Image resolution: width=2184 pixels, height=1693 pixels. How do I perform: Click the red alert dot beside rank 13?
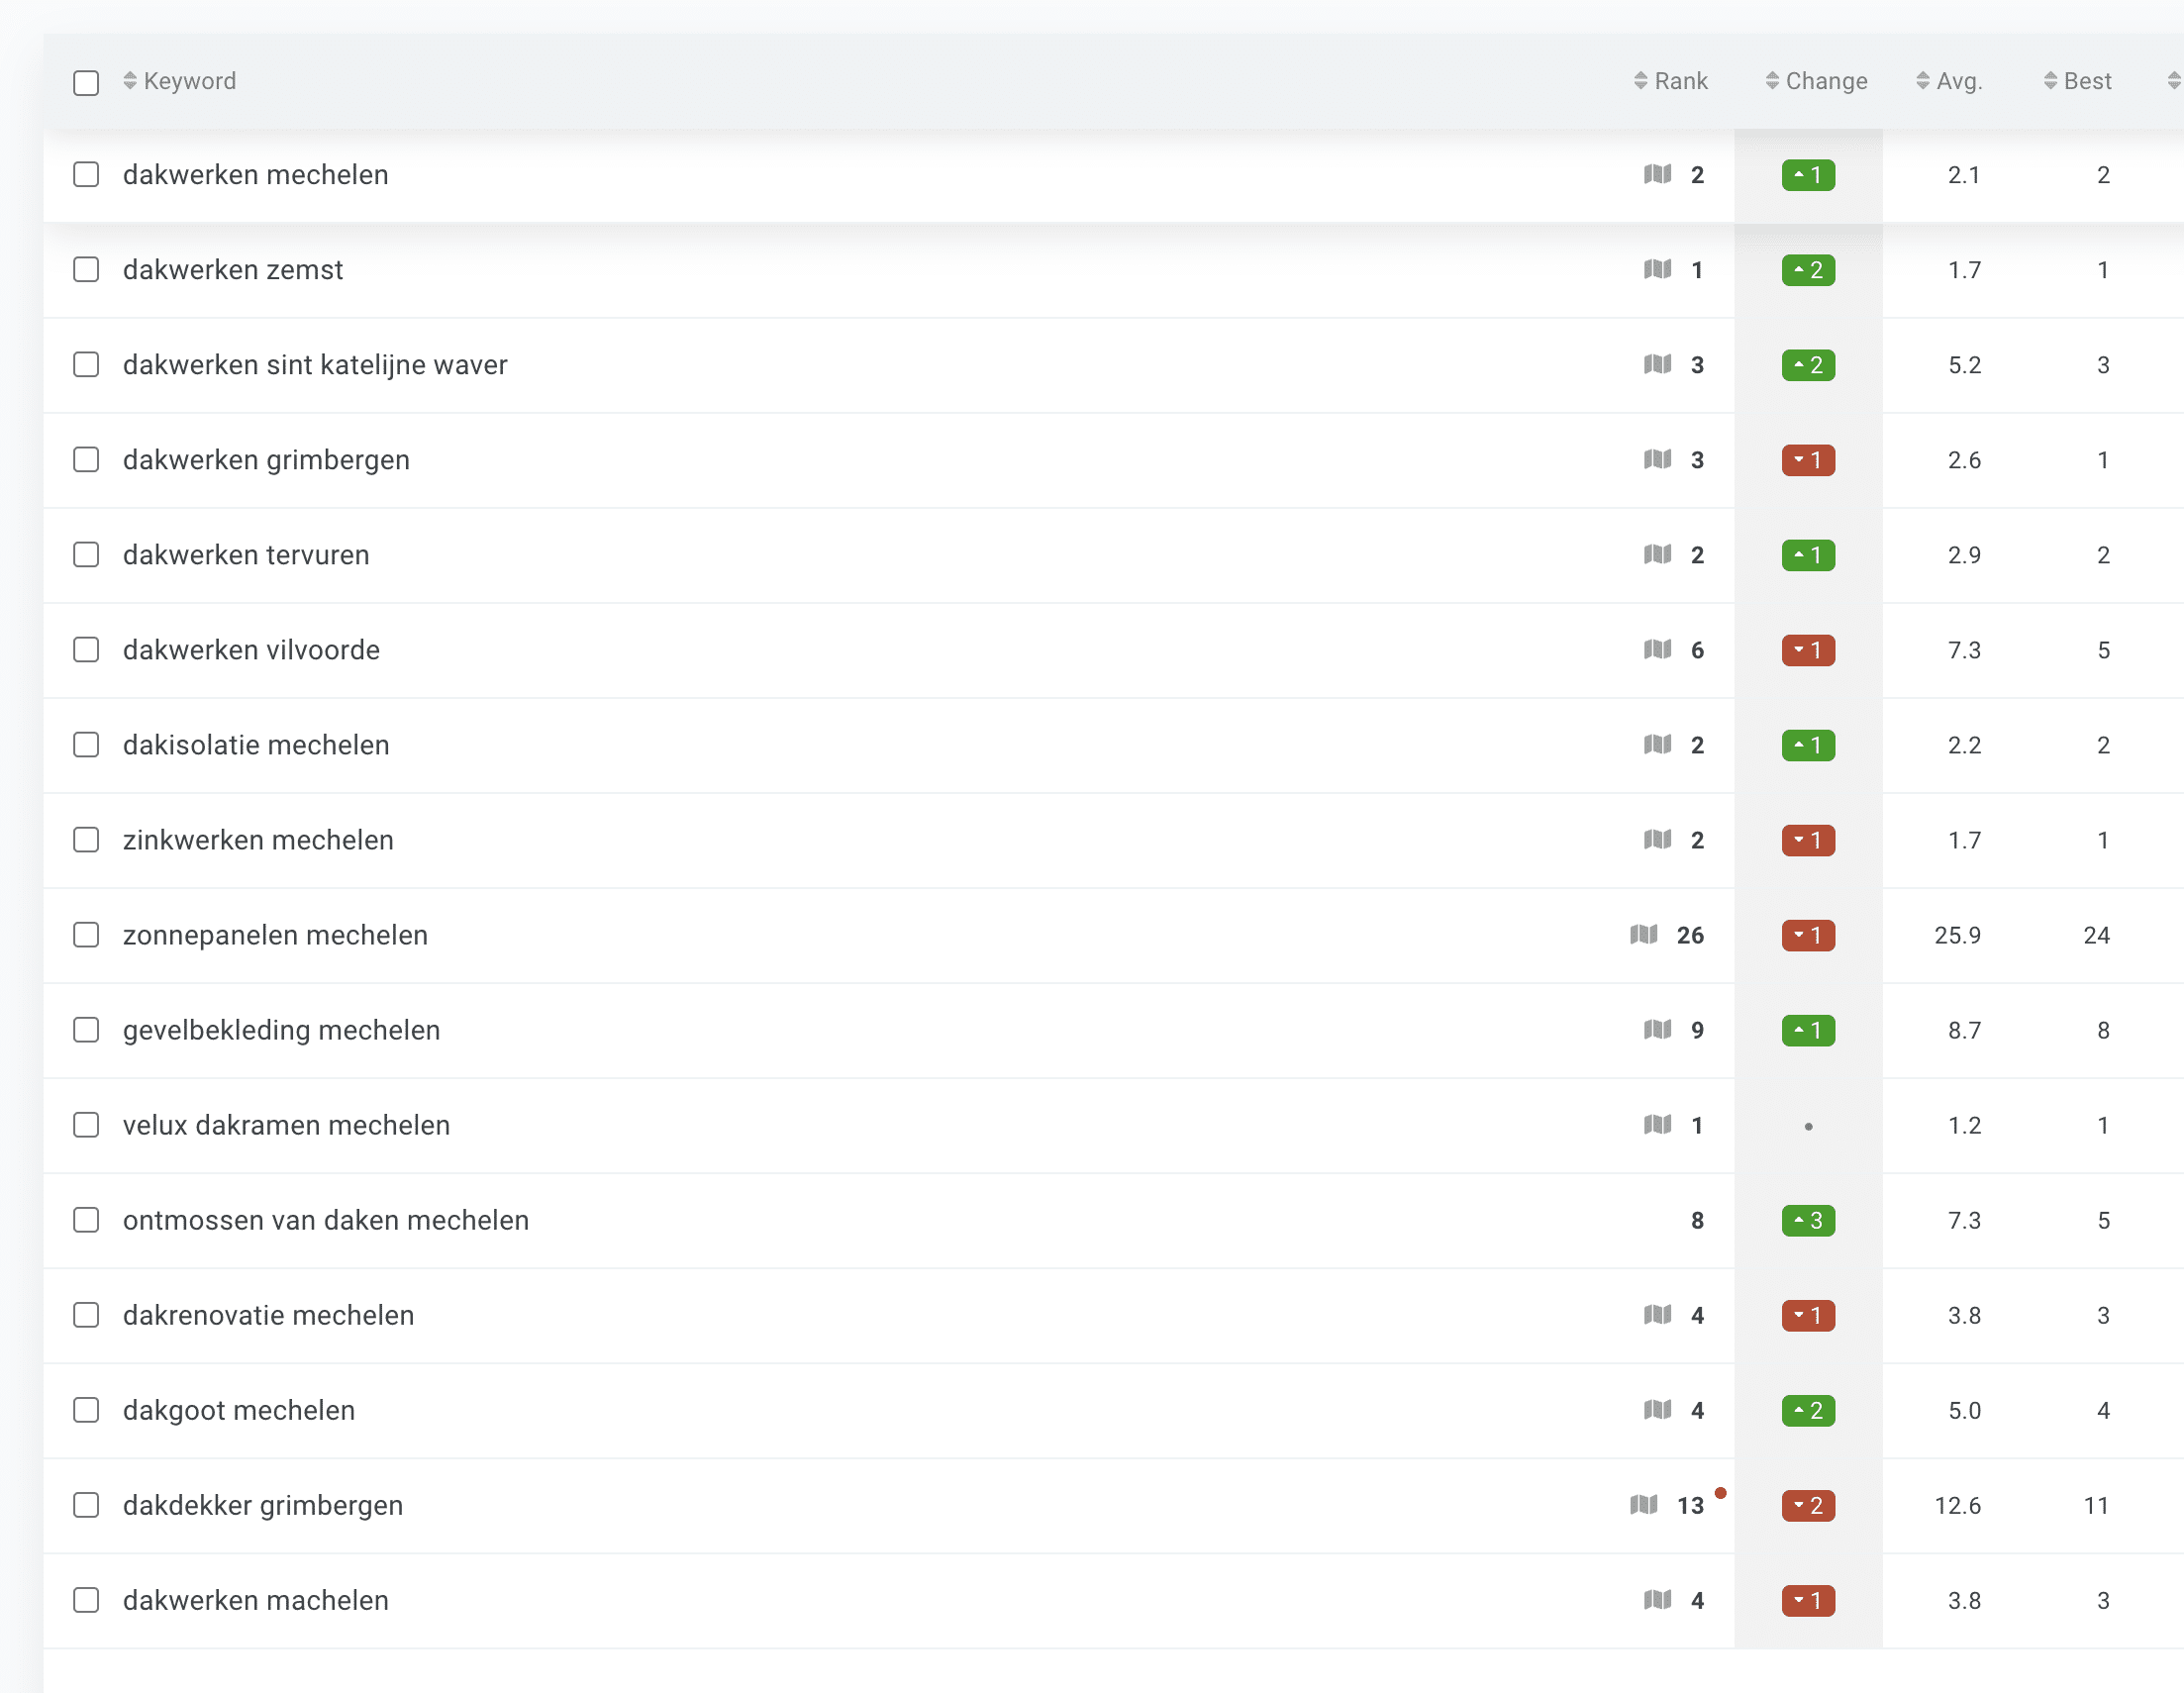1720,1493
